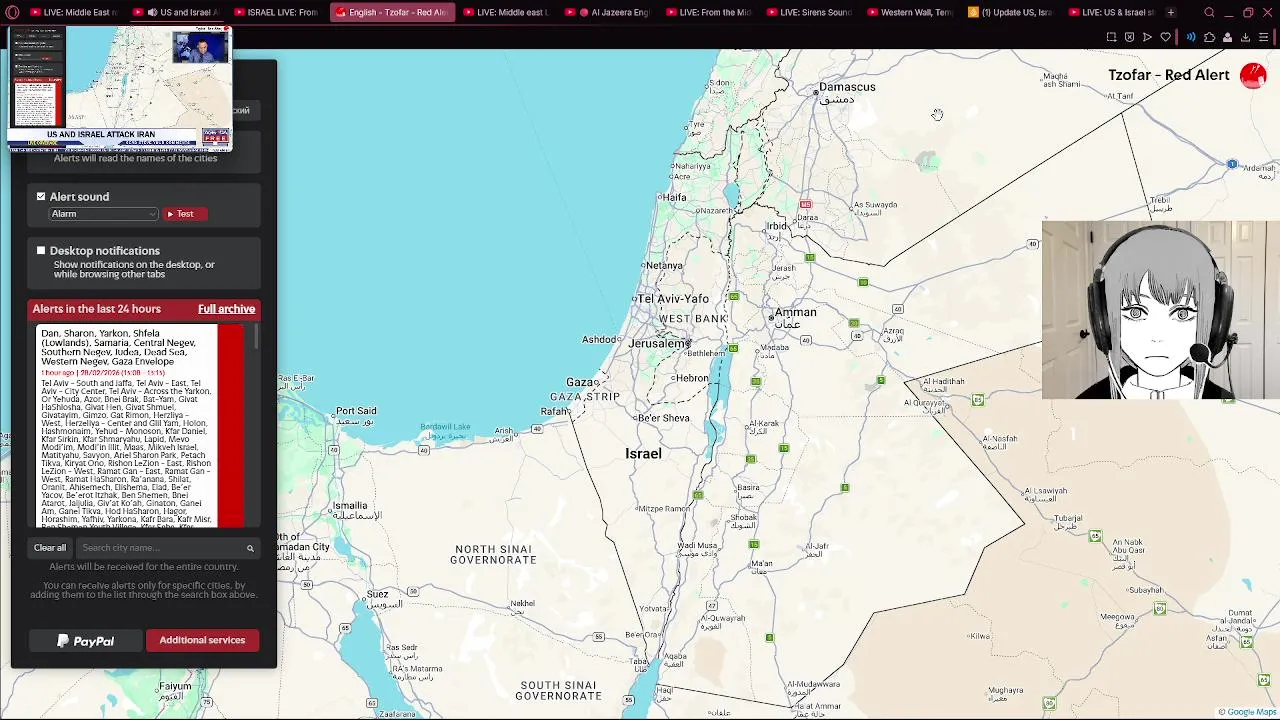The image size is (1280, 720).
Task: Click the red Tzofar logo icon
Action: [1252, 75]
